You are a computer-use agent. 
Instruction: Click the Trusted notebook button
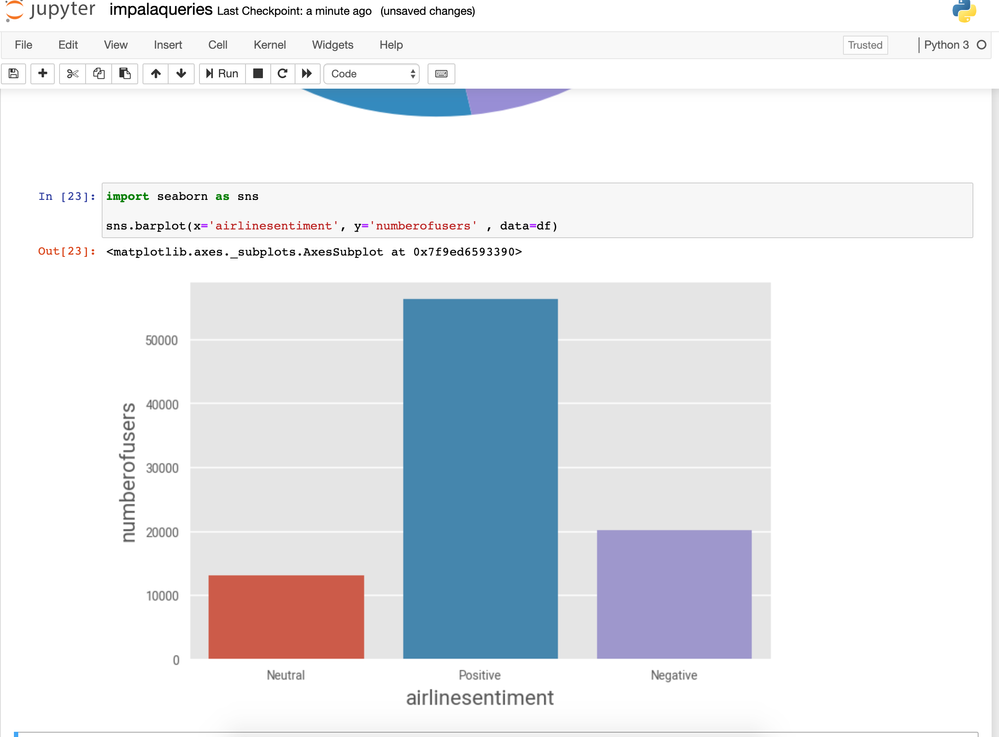(865, 45)
